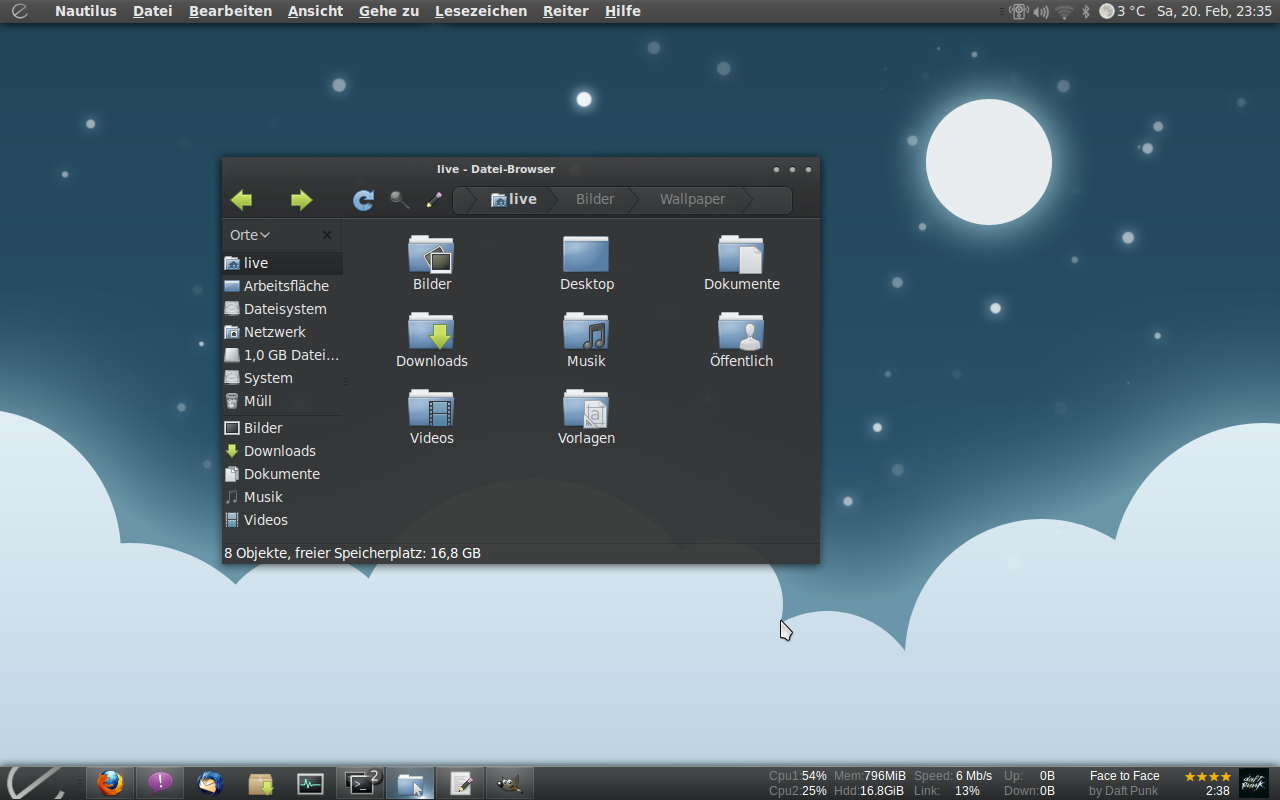
Task: Open the Hilfe menu
Action: point(623,11)
